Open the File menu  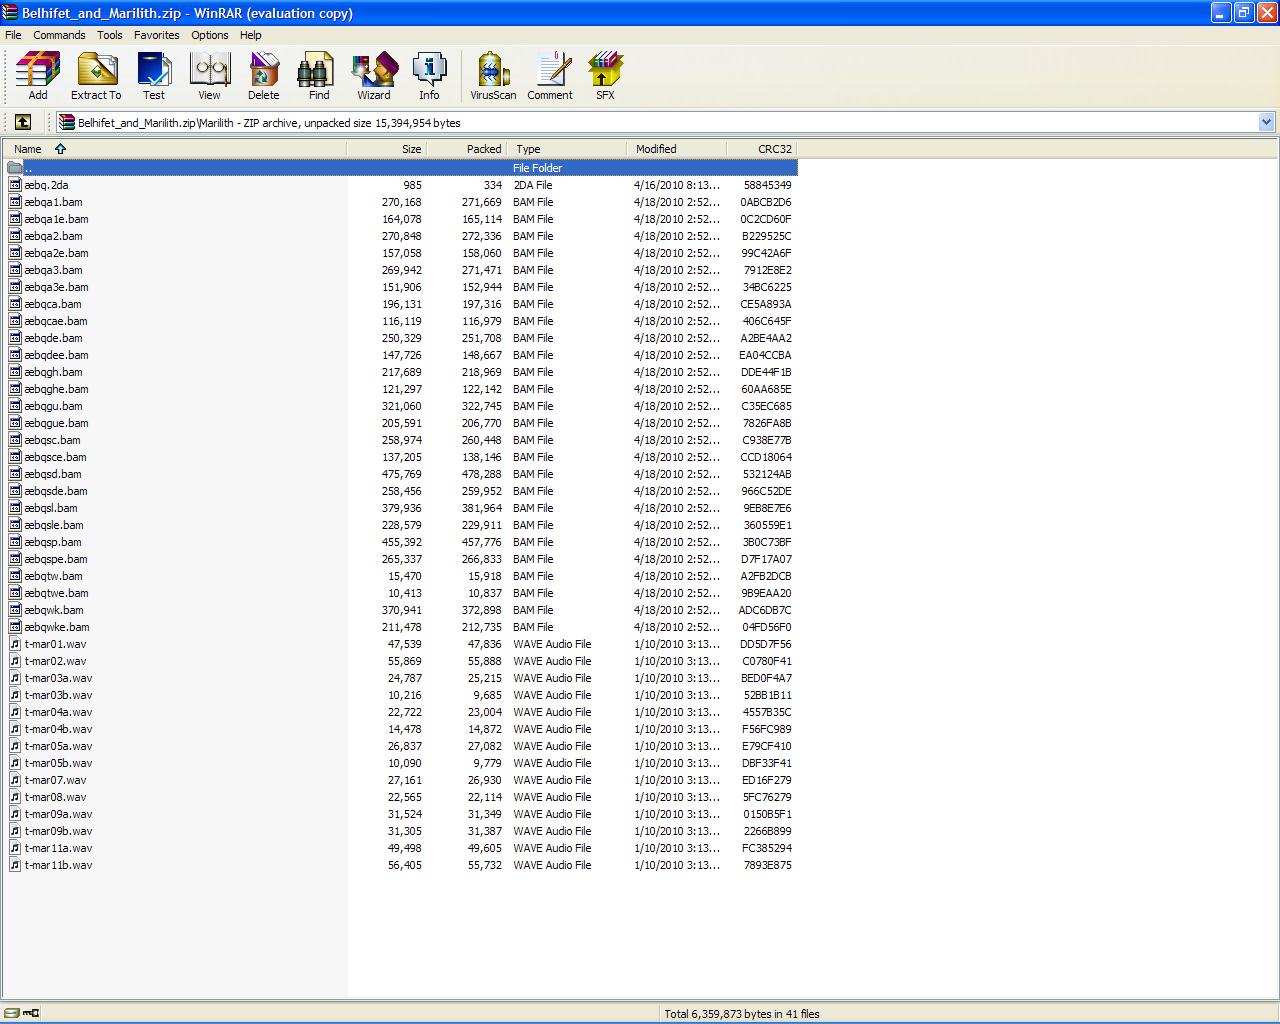[x=13, y=35]
